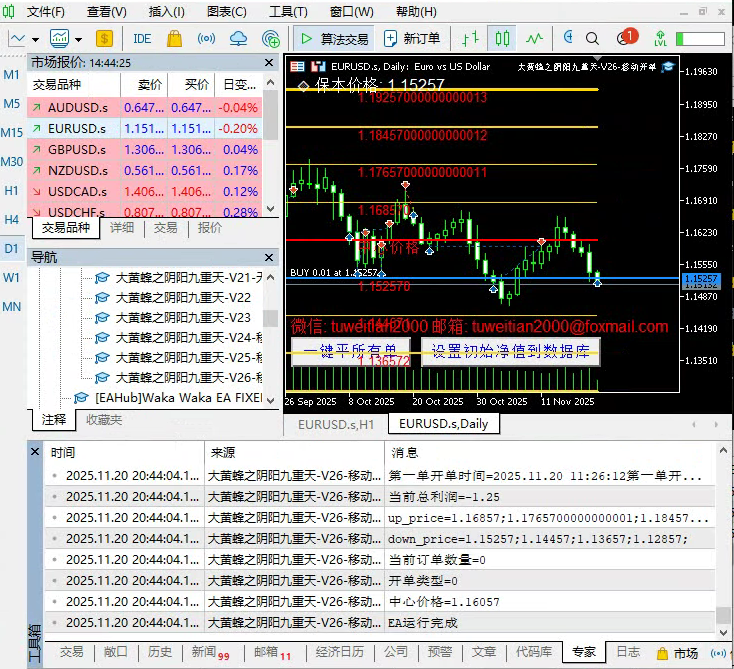Toggle the 算法交易 algo trading button
The height and width of the screenshot is (669, 734).
pos(334,39)
